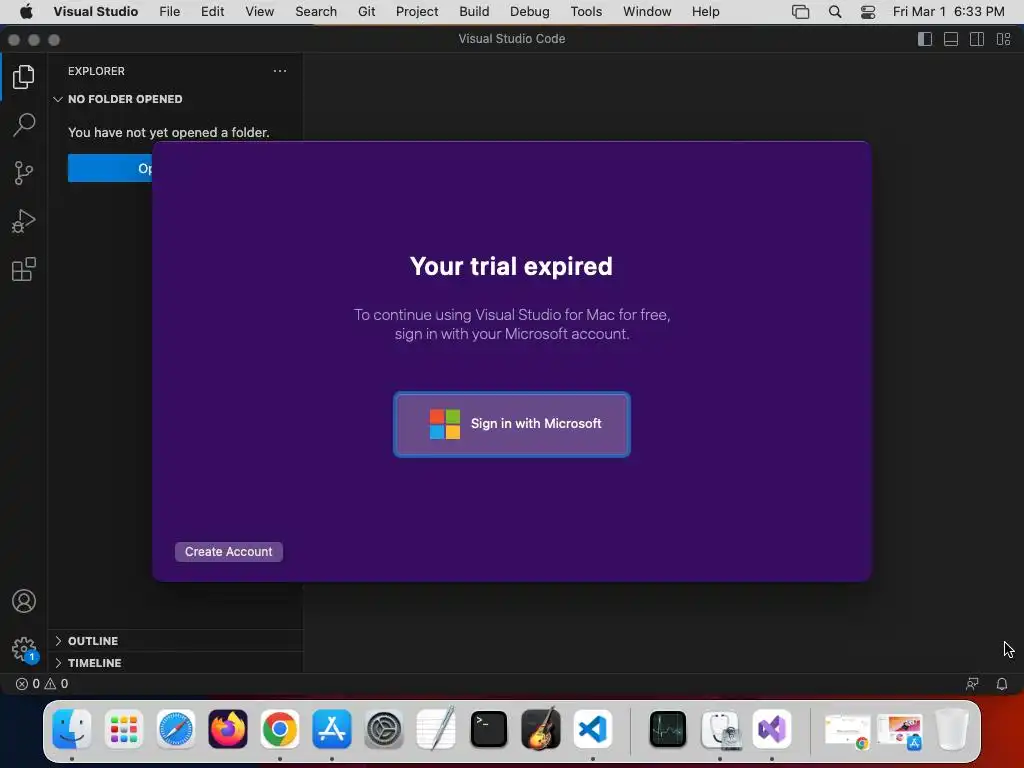Image resolution: width=1024 pixels, height=768 pixels.
Task: Open minimized App Store window thumbnail in Dock
Action: [x=899, y=731]
